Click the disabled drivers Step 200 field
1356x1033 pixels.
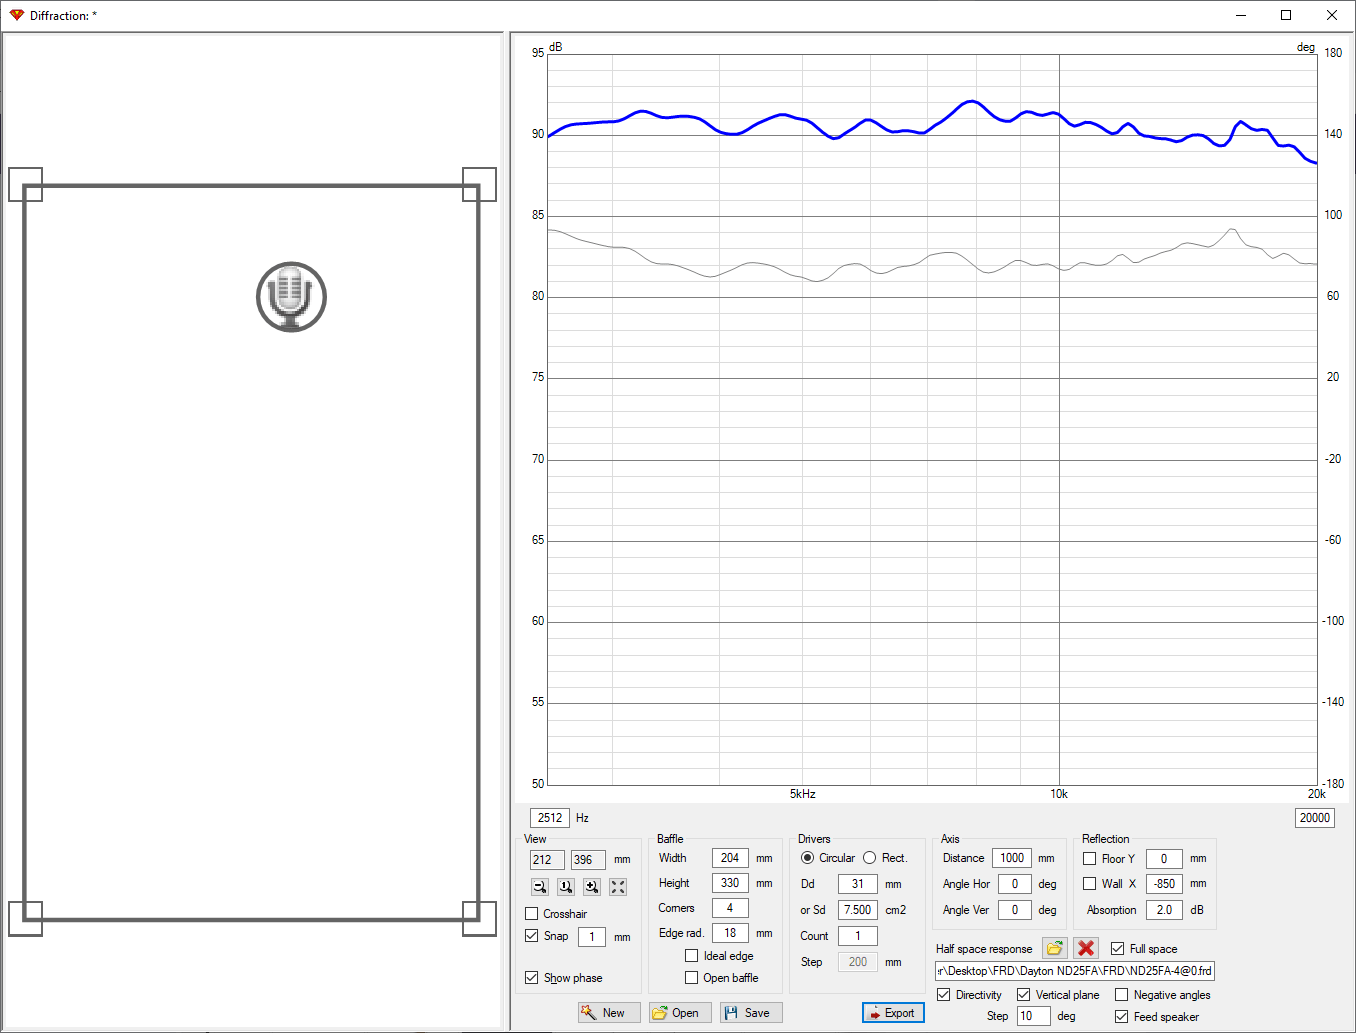click(858, 962)
